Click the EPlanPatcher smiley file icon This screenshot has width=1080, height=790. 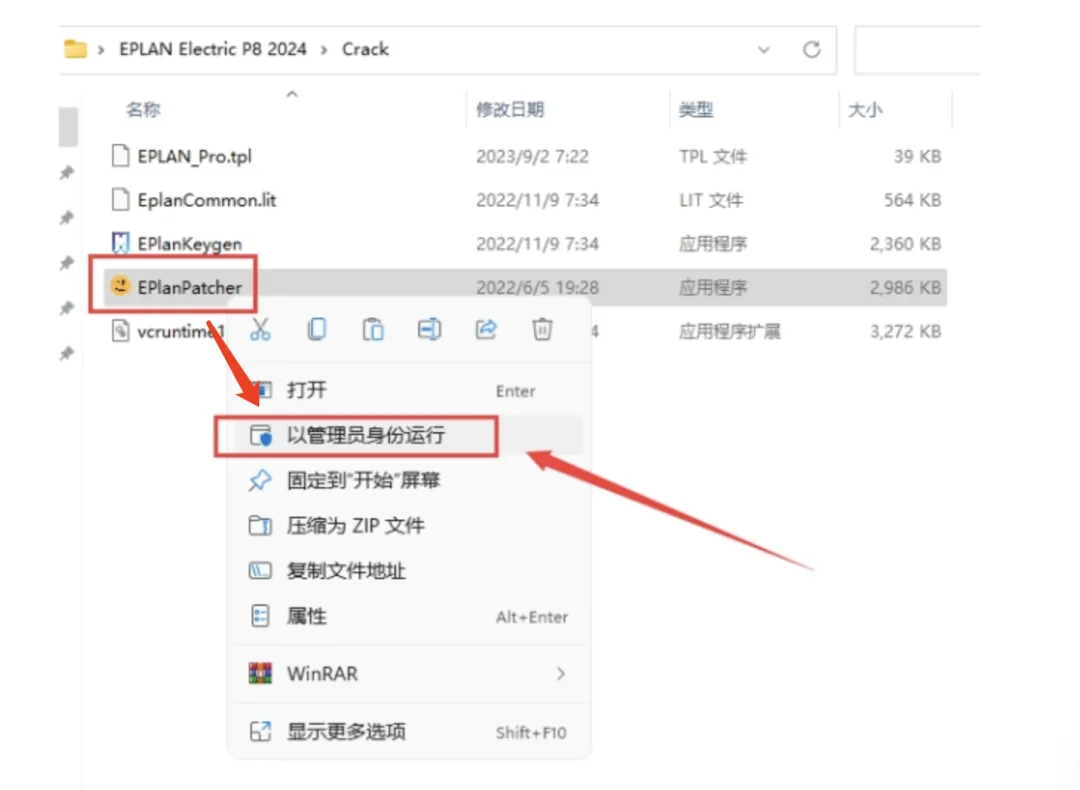tap(121, 286)
